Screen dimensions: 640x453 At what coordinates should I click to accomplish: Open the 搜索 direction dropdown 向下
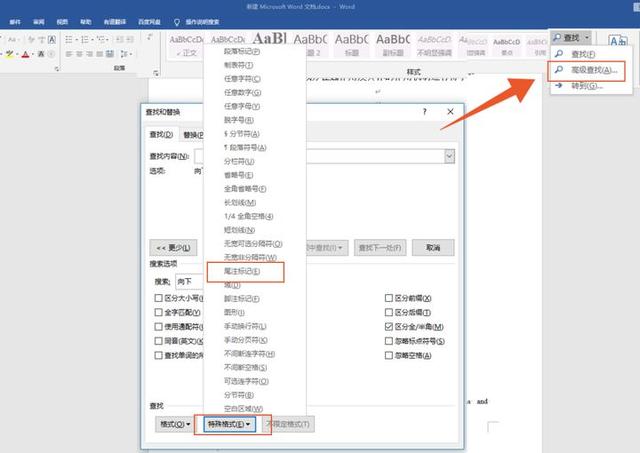coord(189,281)
